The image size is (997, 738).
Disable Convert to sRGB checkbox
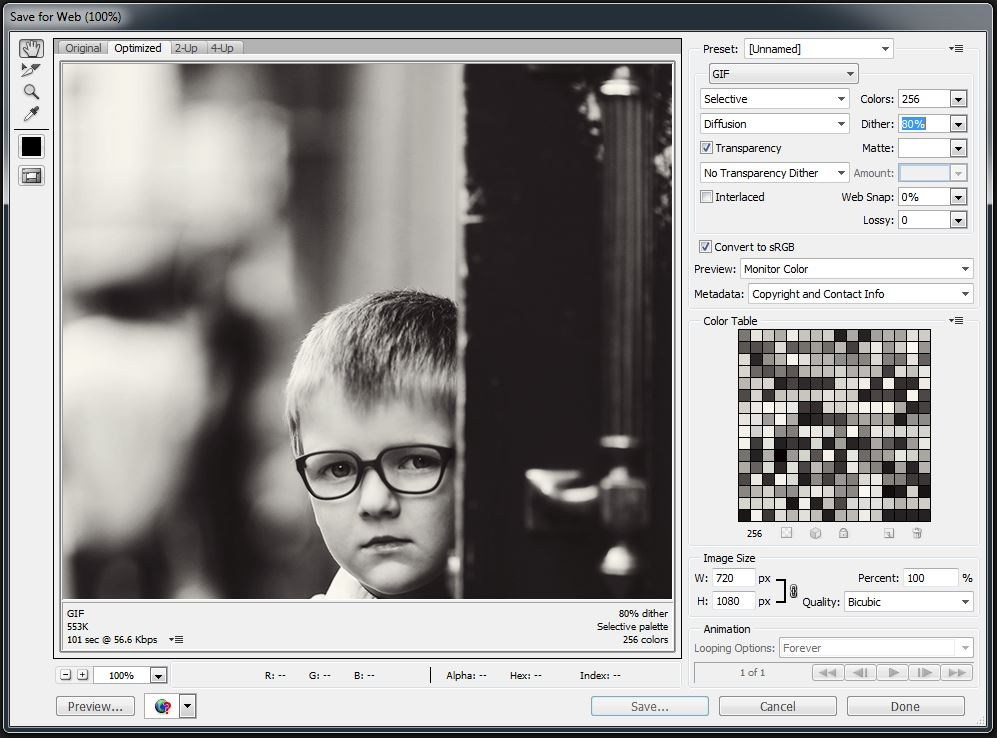pyautogui.click(x=706, y=247)
